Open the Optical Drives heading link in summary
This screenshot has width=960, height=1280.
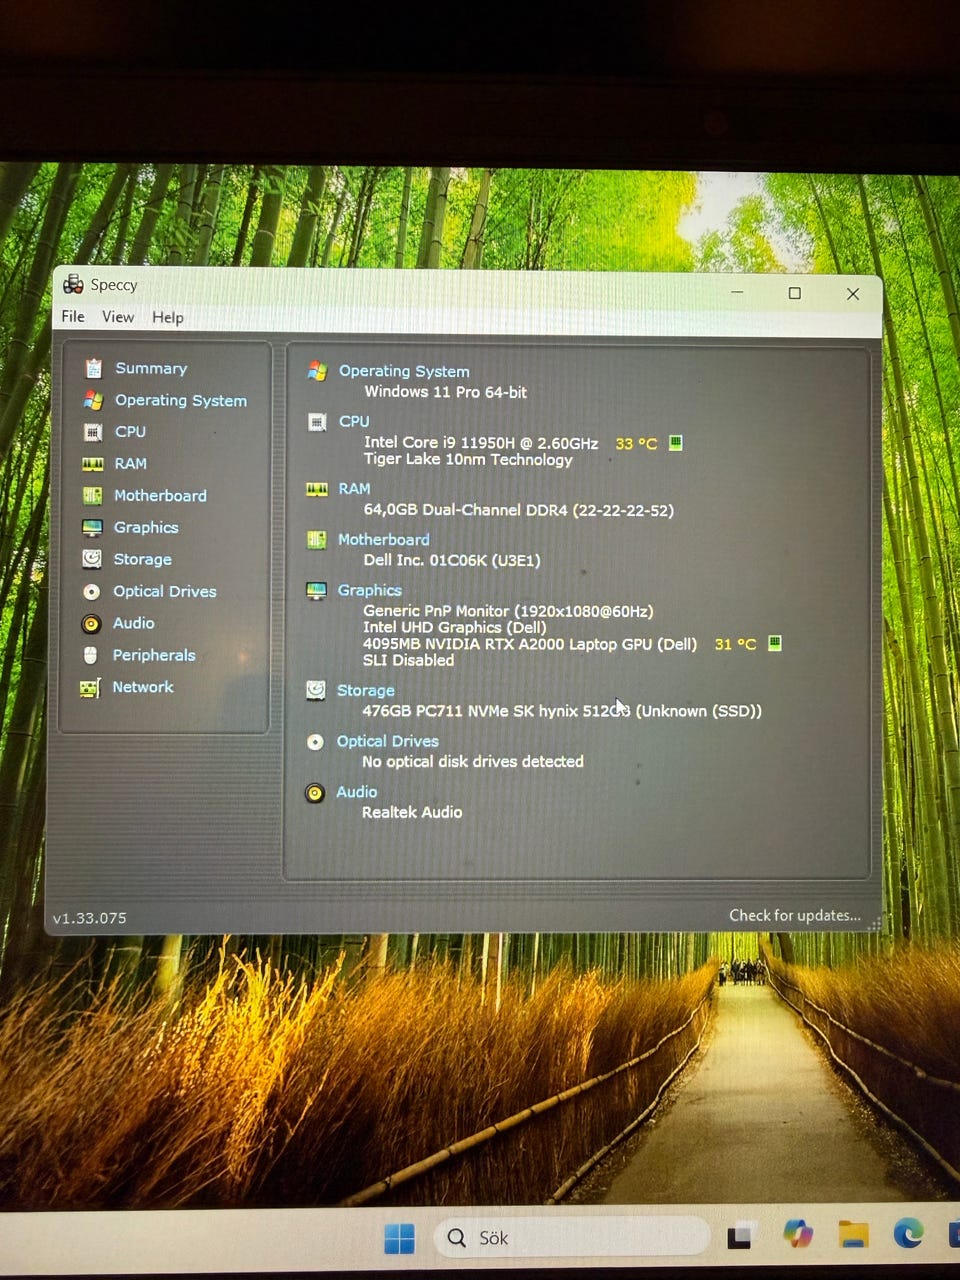(x=388, y=741)
